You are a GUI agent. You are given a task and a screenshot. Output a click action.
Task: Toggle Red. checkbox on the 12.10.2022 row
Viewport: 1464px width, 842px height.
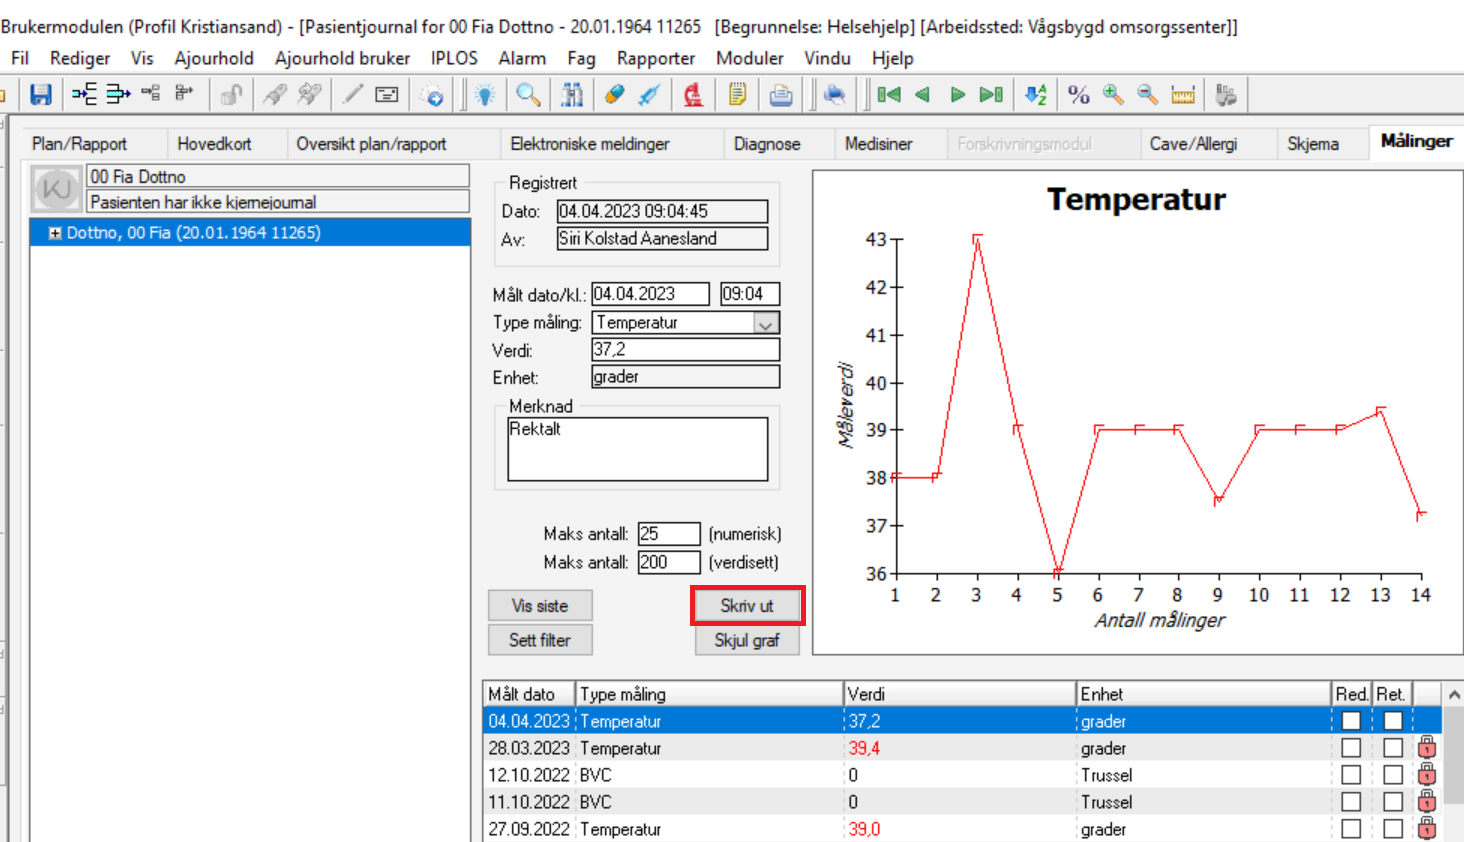(x=1351, y=775)
